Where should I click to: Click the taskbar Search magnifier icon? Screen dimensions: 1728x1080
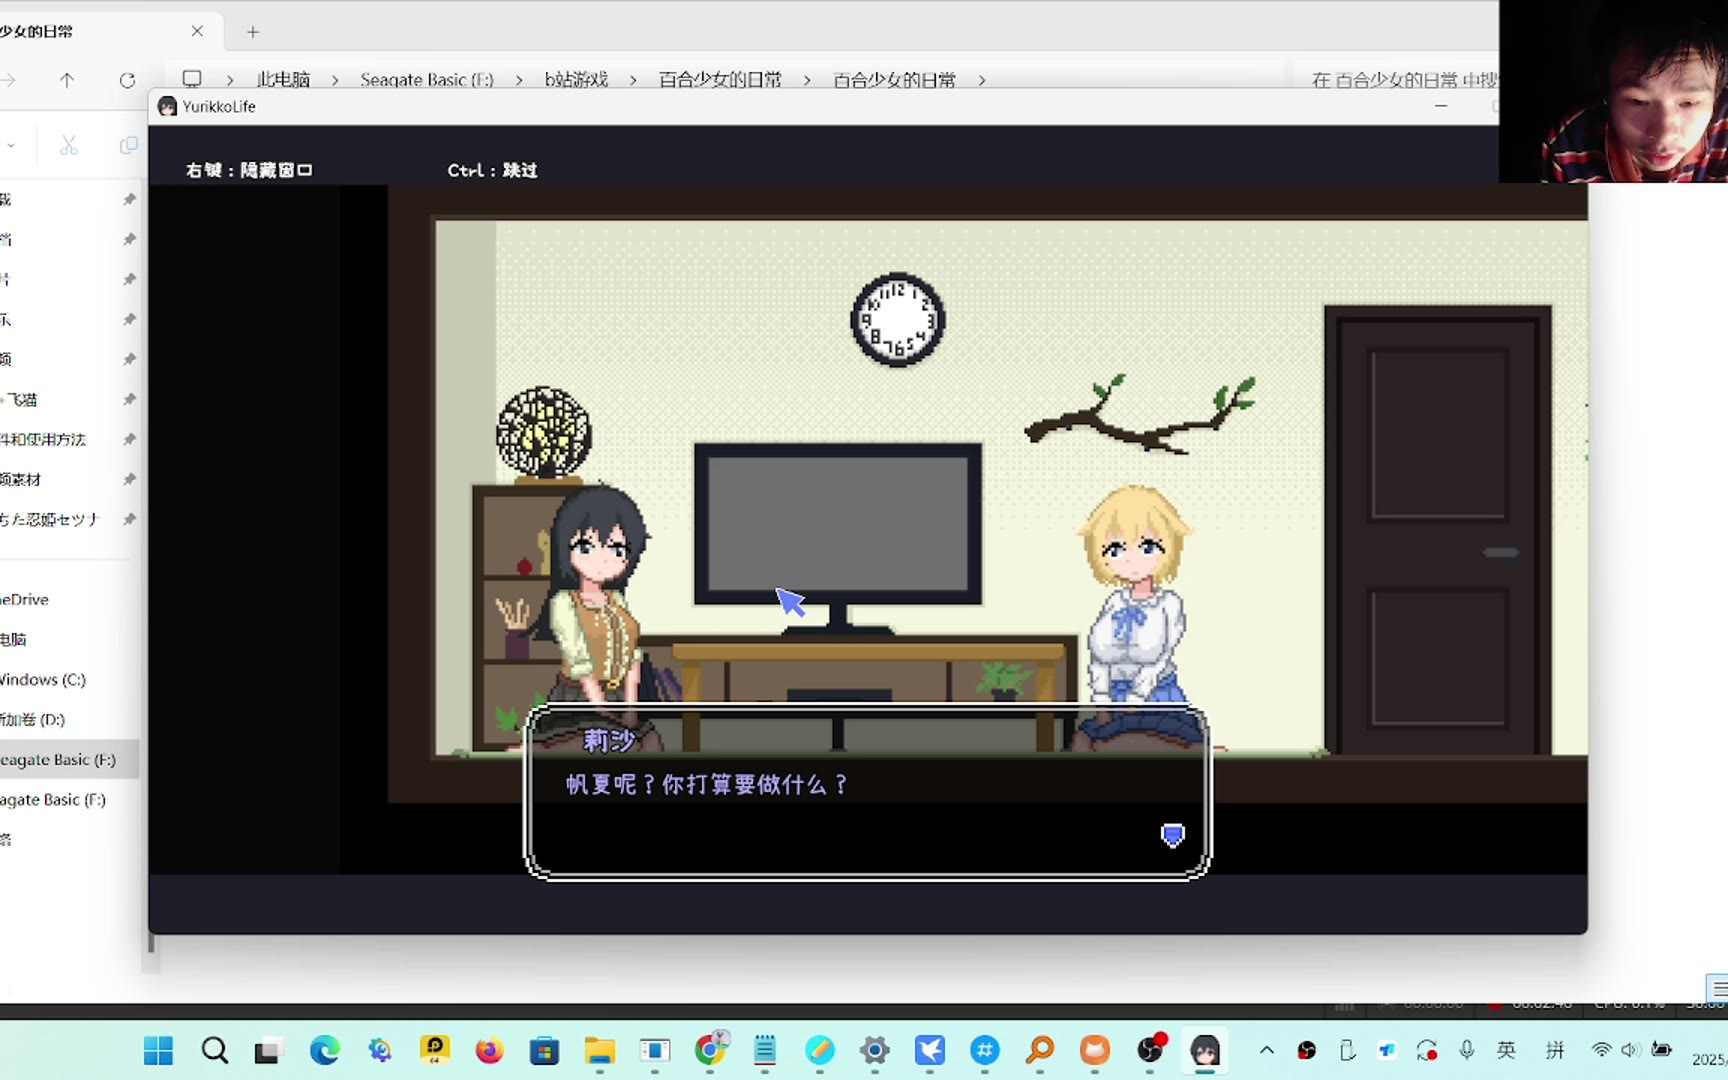tap(214, 1050)
